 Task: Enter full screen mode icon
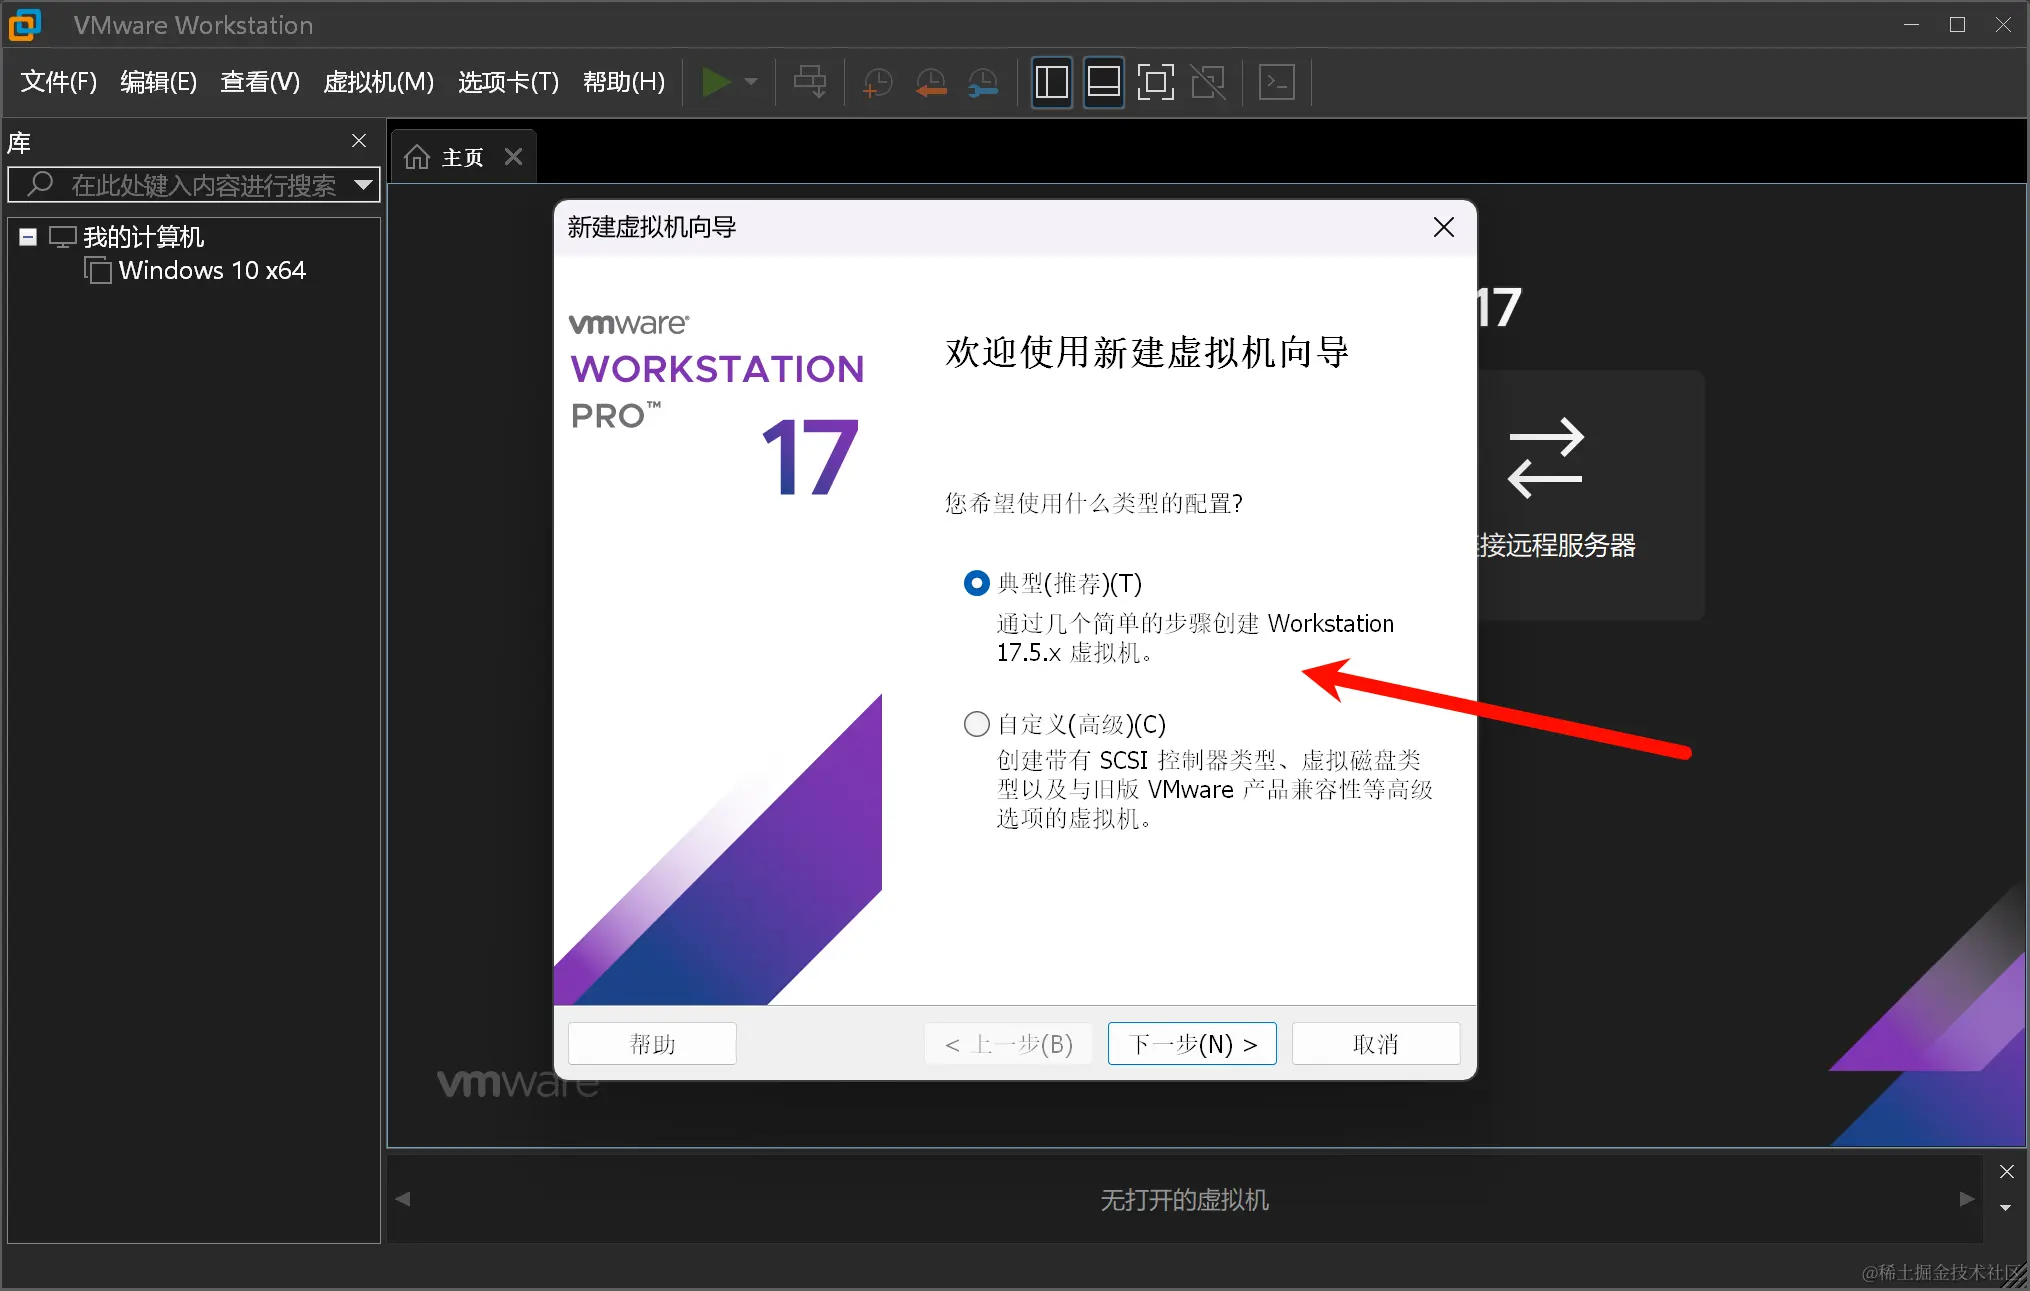(x=1155, y=82)
